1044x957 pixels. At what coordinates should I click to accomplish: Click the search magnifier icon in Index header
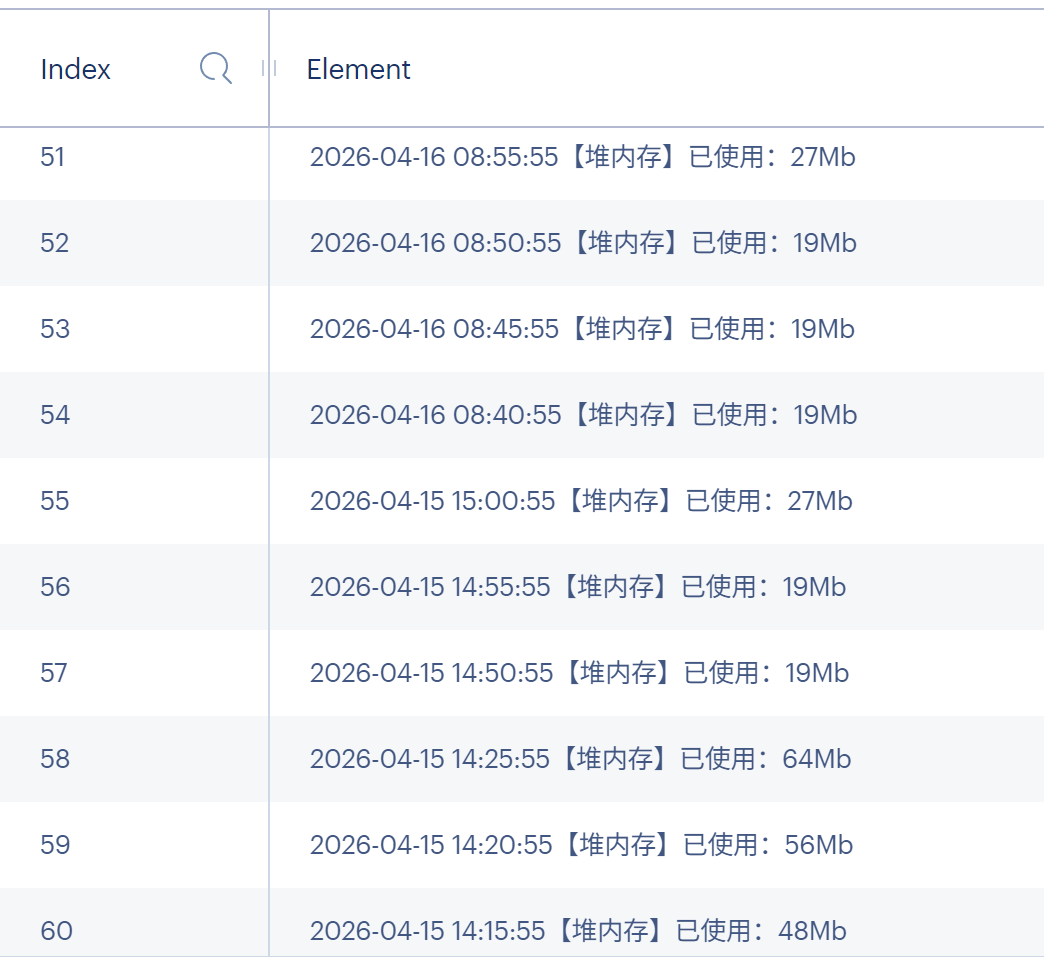[216, 69]
